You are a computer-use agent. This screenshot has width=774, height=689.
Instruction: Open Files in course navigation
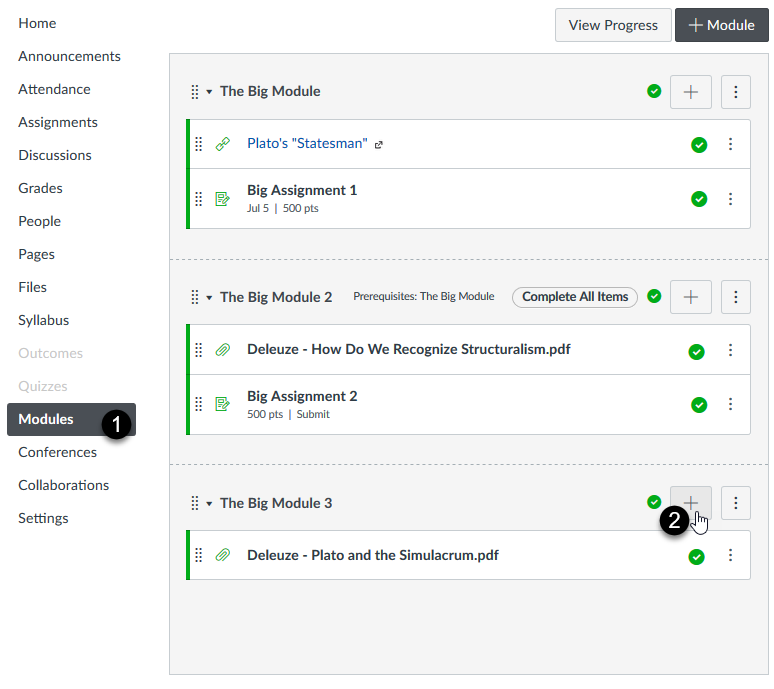click(x=33, y=287)
